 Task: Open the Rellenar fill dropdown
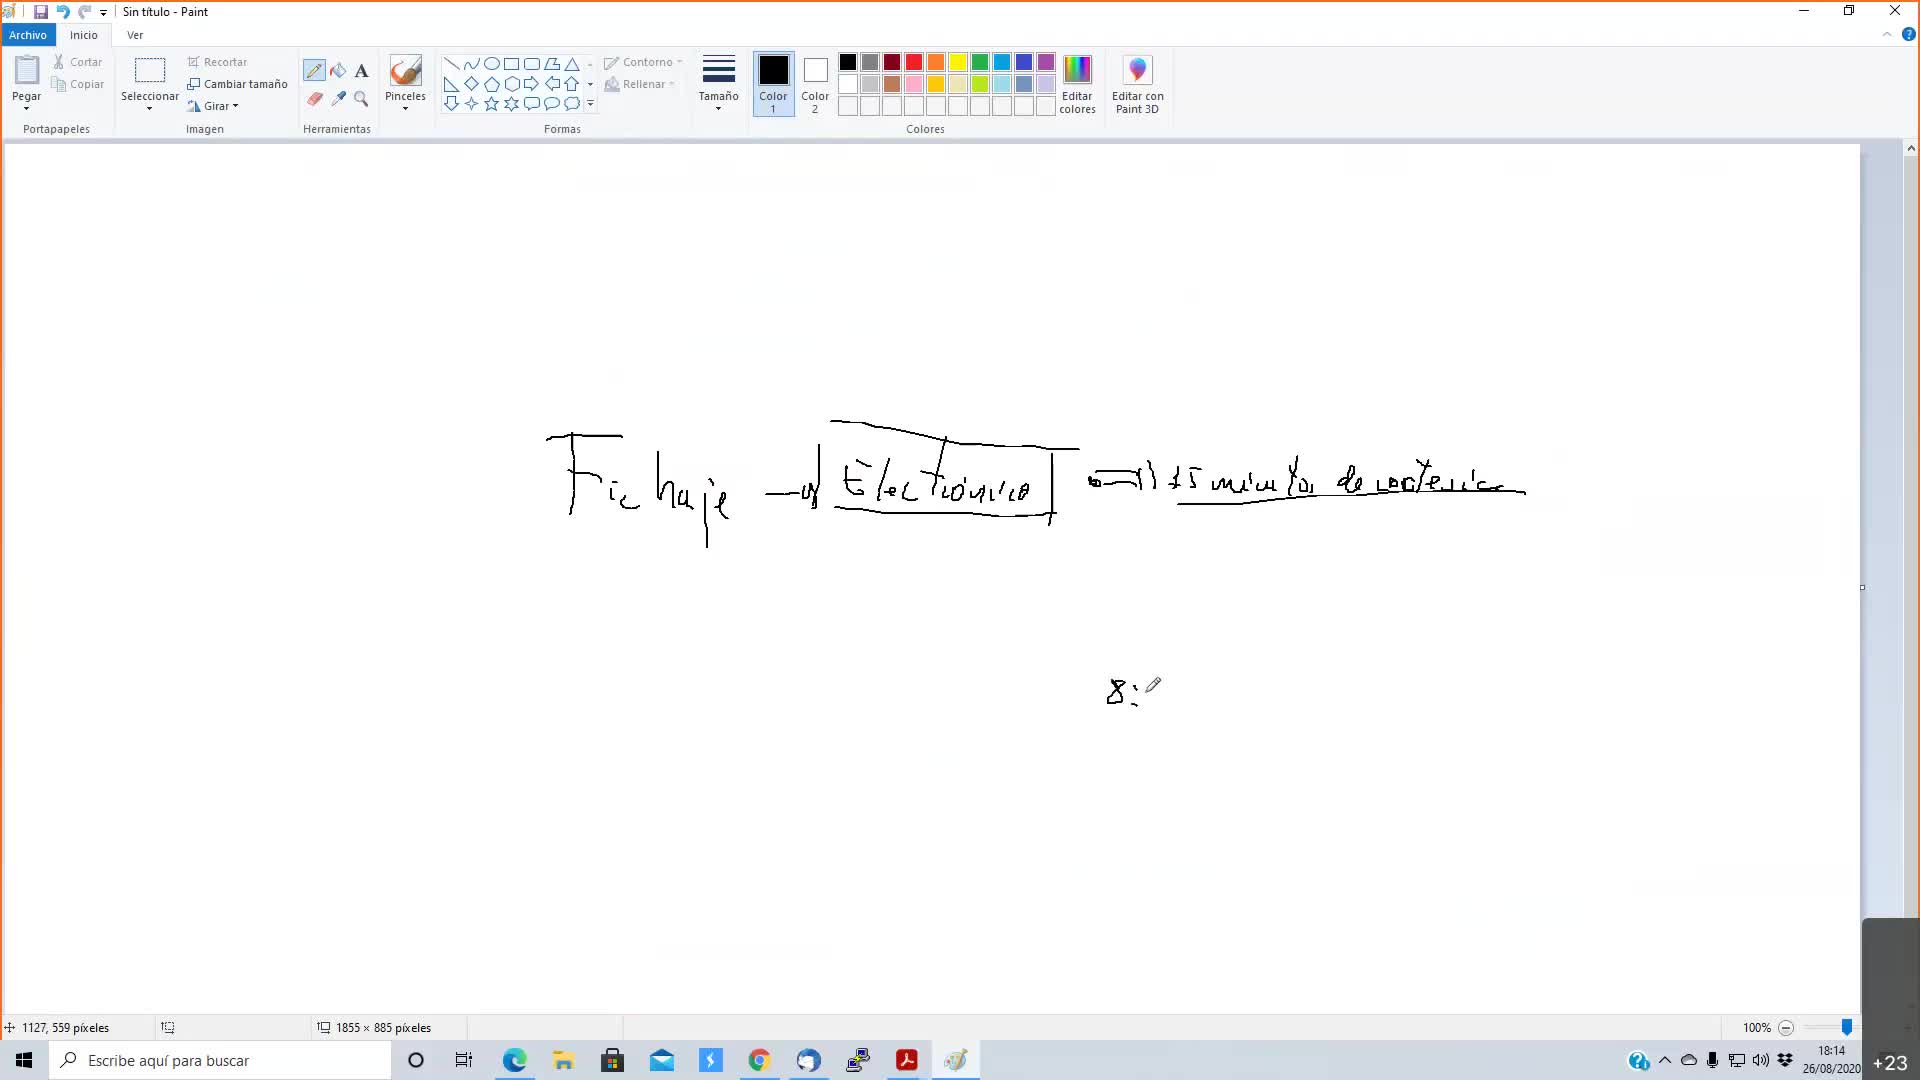click(x=640, y=84)
